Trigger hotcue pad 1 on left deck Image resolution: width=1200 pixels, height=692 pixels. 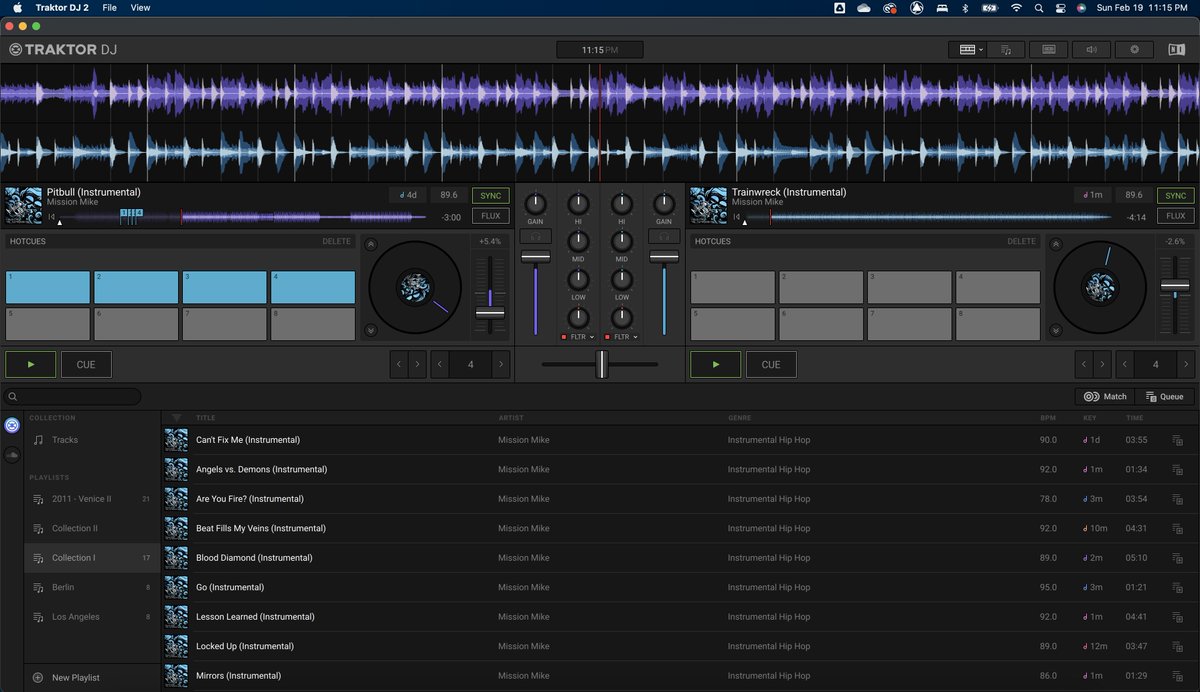point(48,287)
